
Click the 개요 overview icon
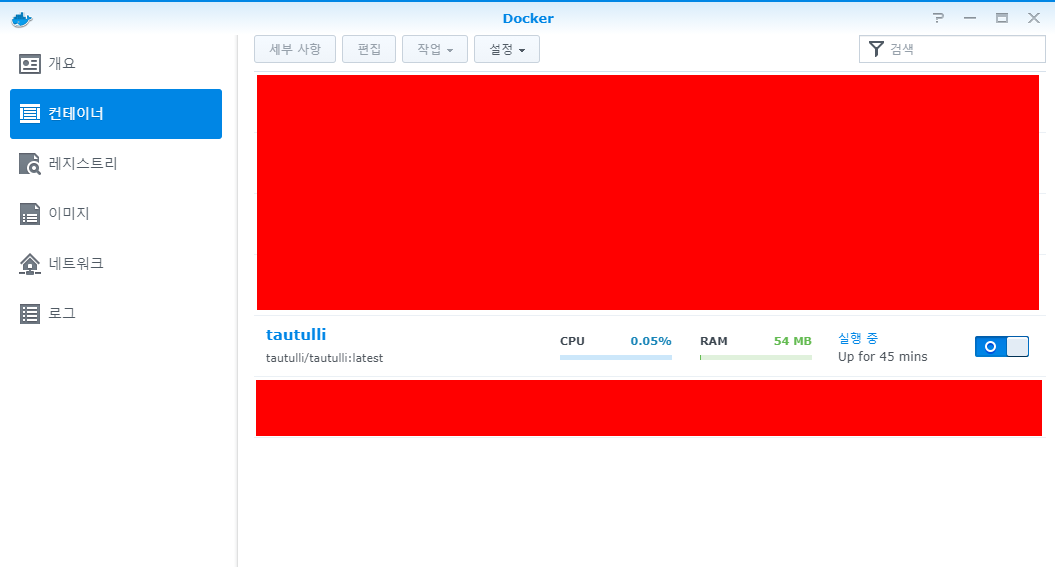point(30,64)
